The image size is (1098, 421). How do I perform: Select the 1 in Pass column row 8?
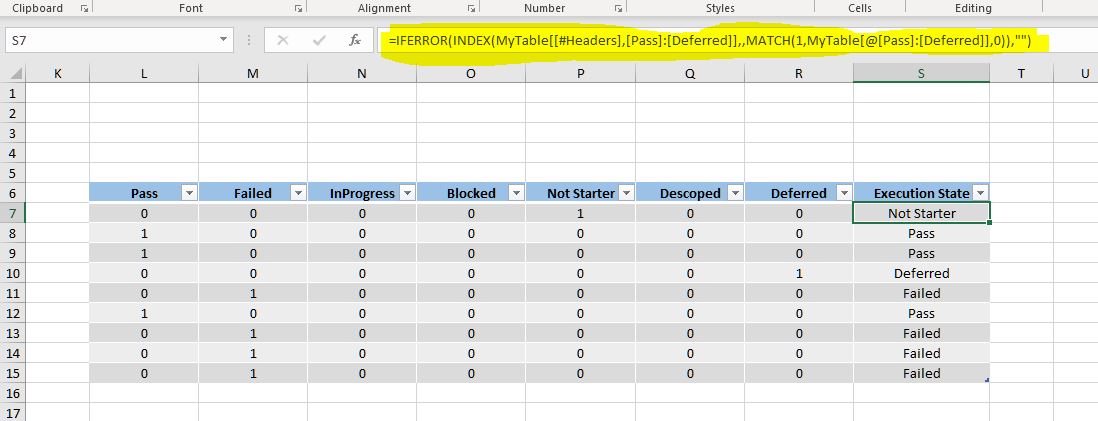click(x=144, y=233)
